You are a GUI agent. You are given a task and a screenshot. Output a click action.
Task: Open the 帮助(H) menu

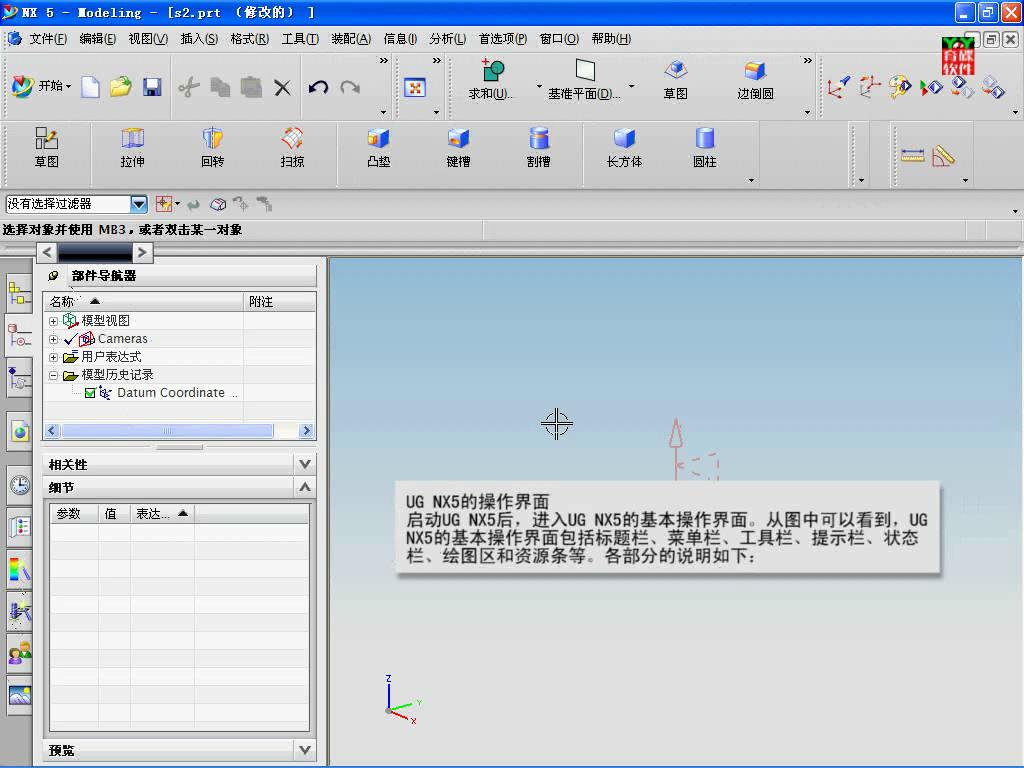pos(611,39)
